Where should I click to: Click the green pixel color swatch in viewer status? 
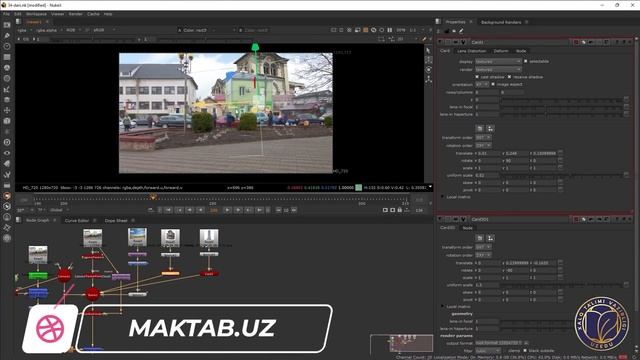[358, 187]
